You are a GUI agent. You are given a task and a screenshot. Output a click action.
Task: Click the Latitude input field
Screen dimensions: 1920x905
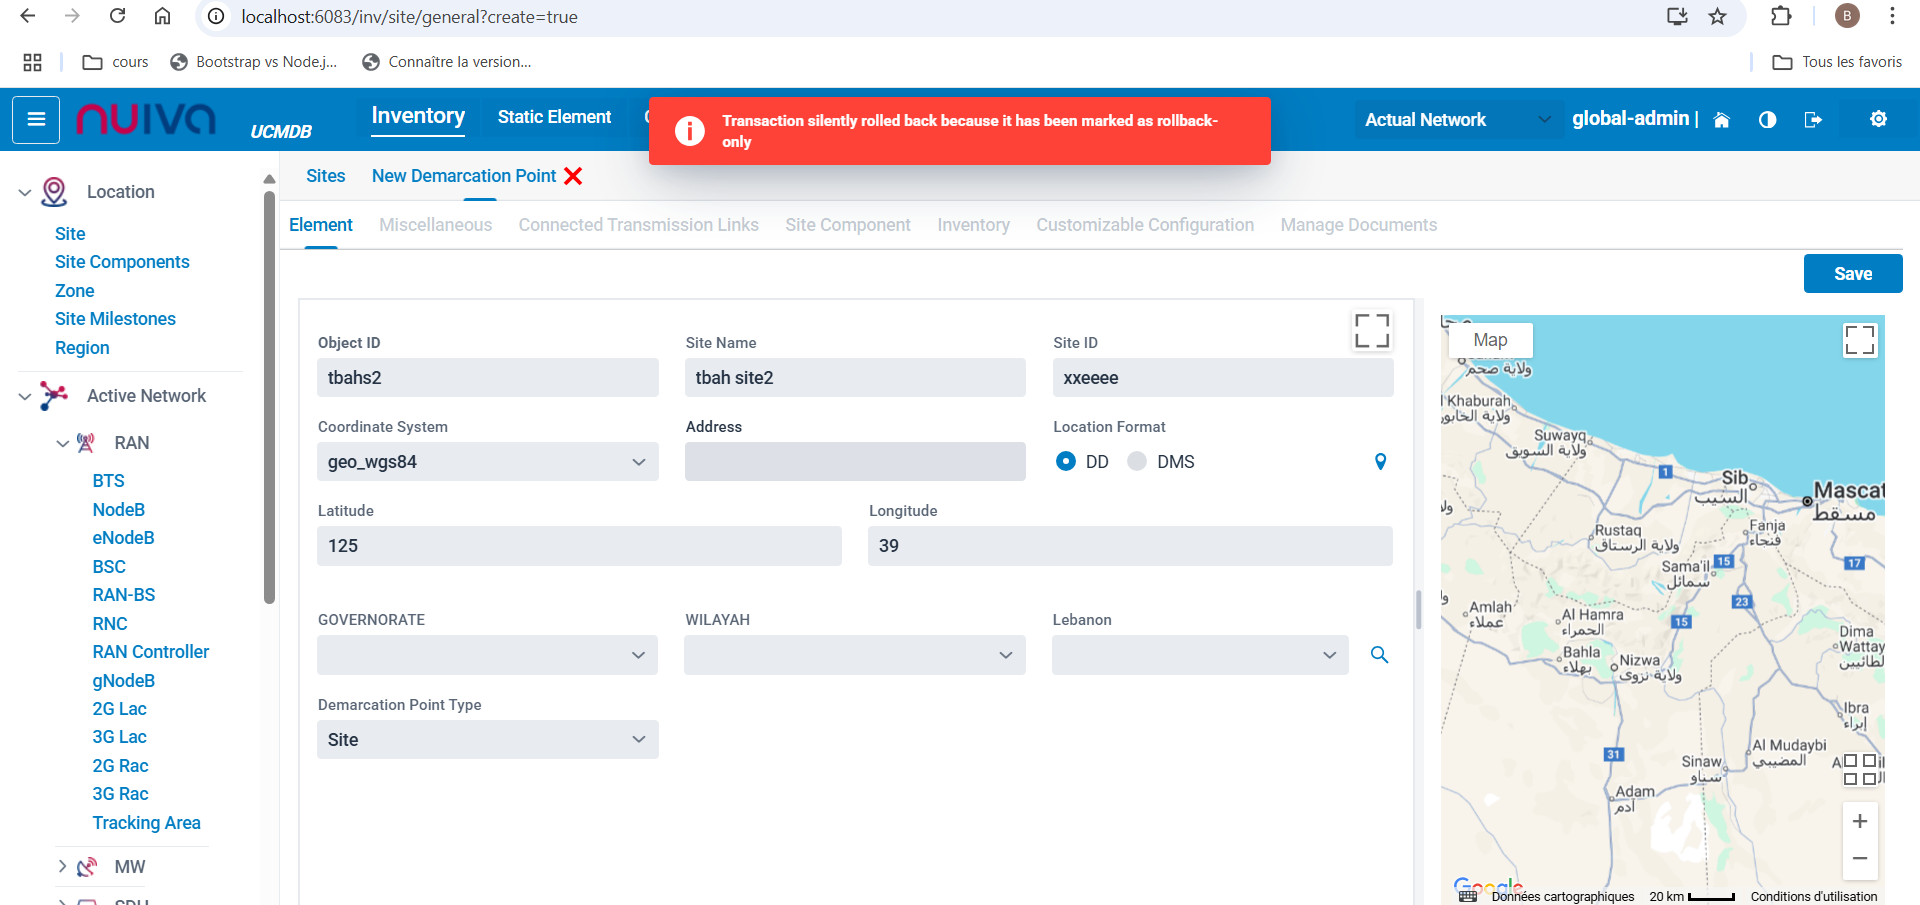click(x=579, y=546)
